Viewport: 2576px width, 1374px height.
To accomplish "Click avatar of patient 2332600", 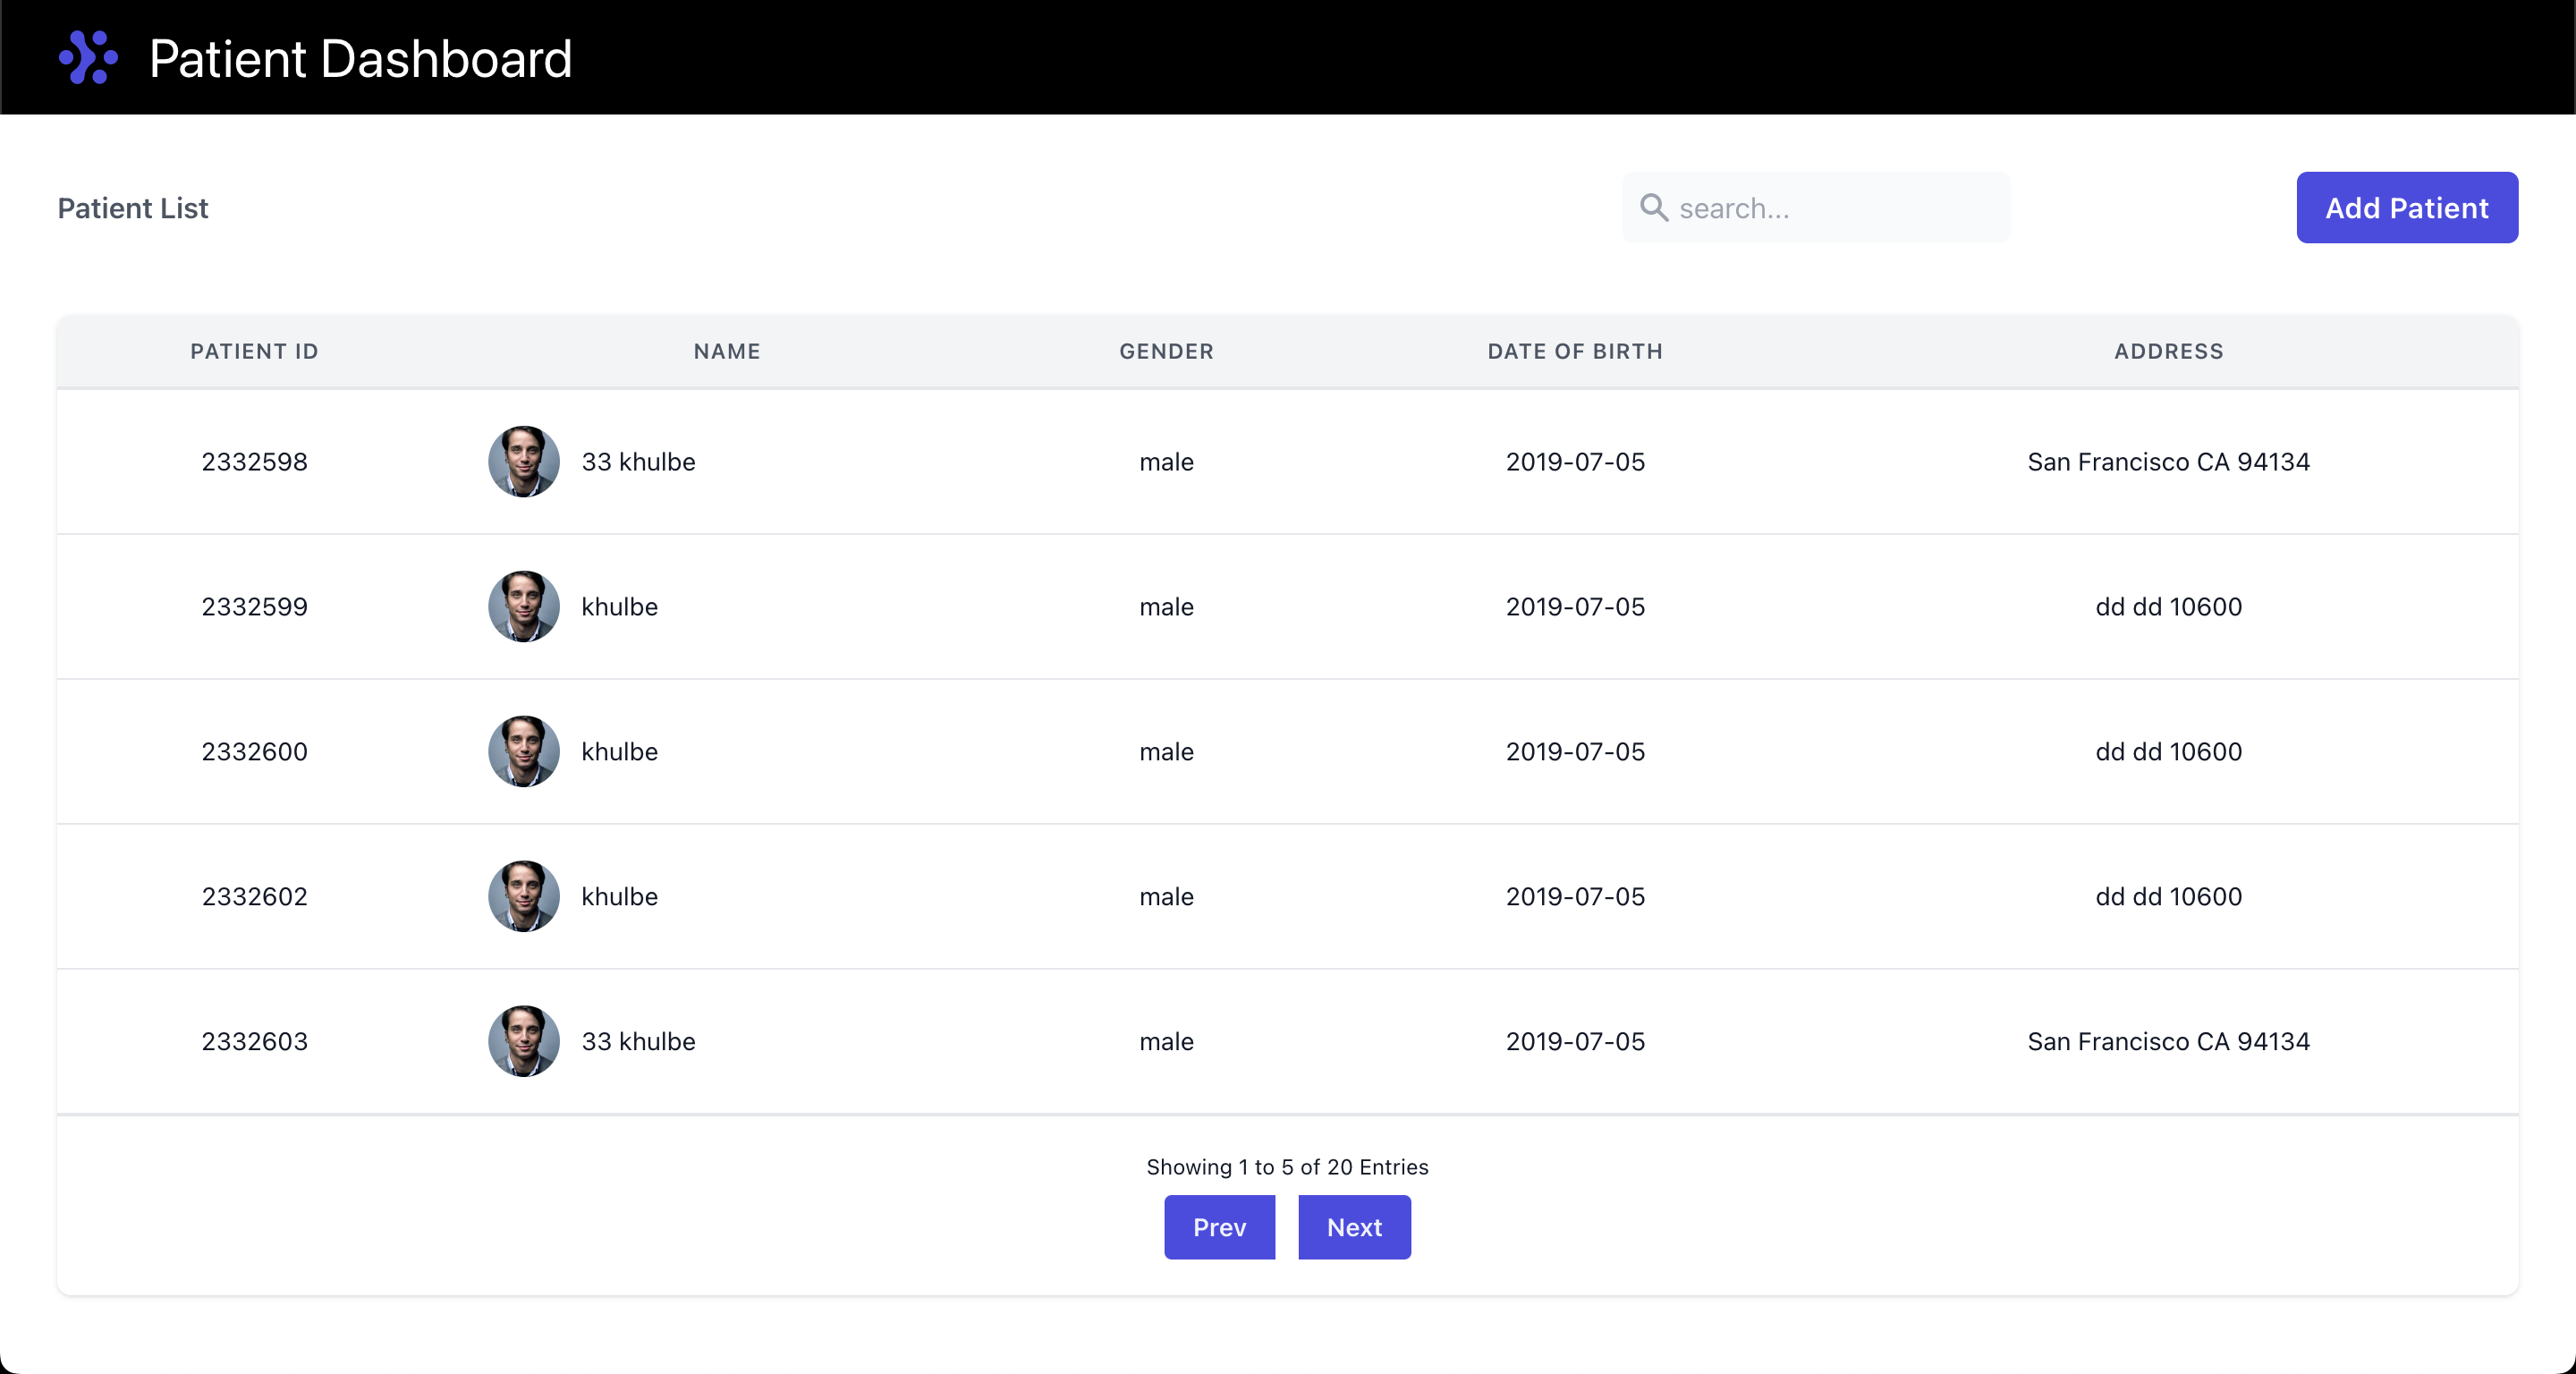I will (x=523, y=751).
